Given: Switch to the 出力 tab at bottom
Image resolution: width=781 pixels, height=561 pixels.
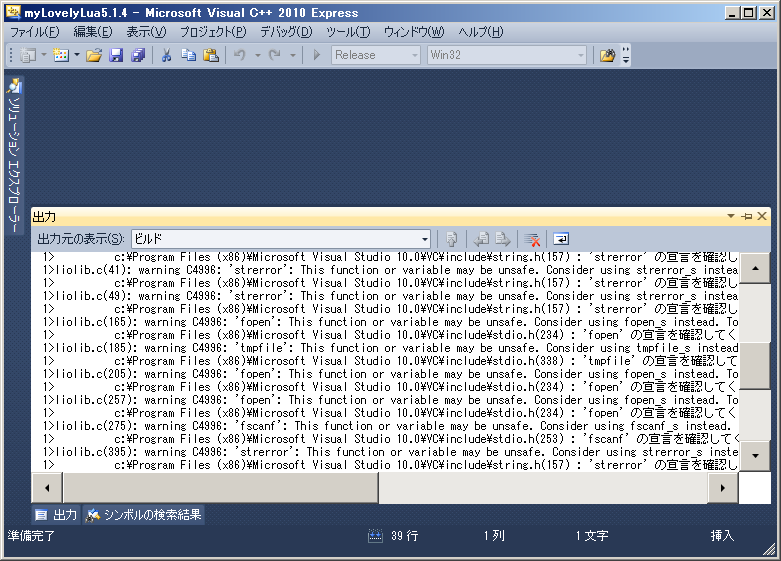Looking at the screenshot, I should click(x=56, y=515).
